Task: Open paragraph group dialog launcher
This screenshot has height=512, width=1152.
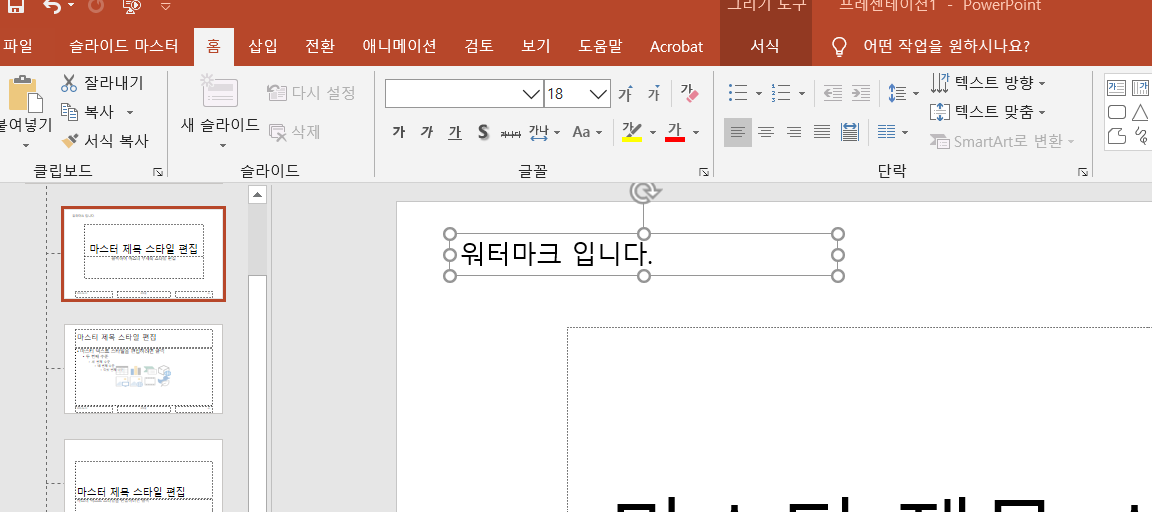Action: tap(1082, 172)
